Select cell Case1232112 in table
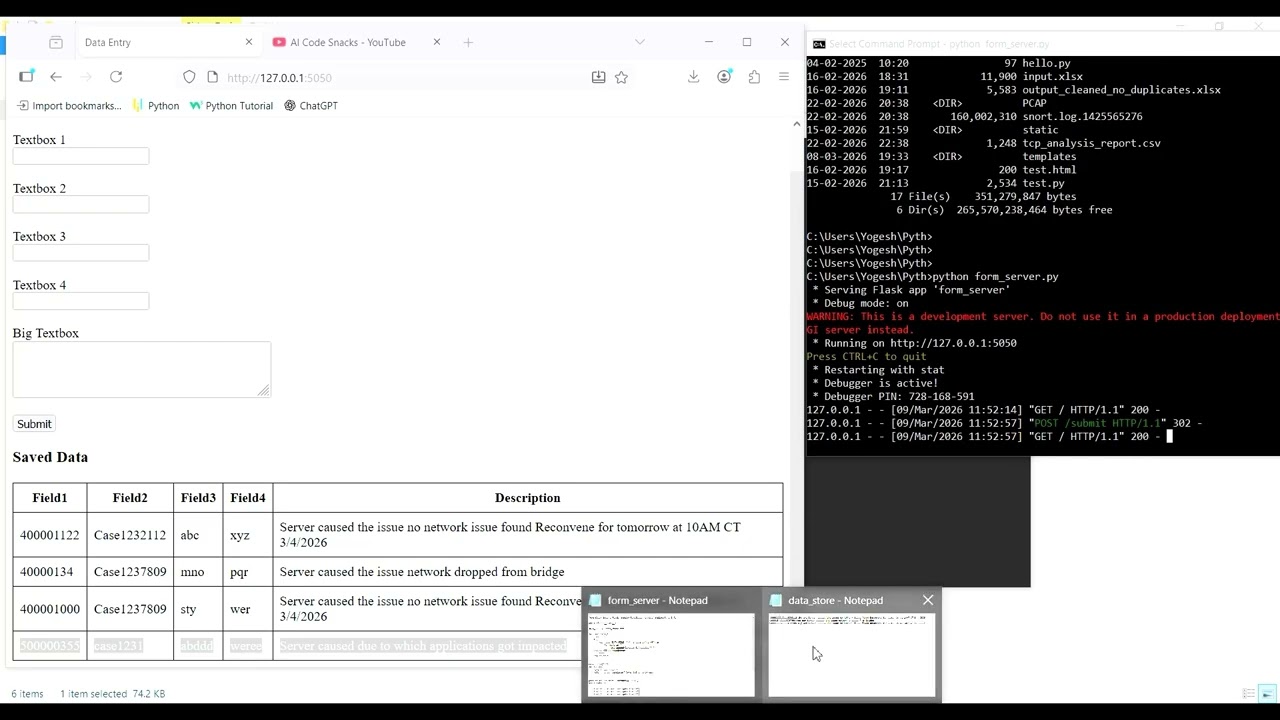This screenshot has height=720, width=1280. (x=130, y=535)
